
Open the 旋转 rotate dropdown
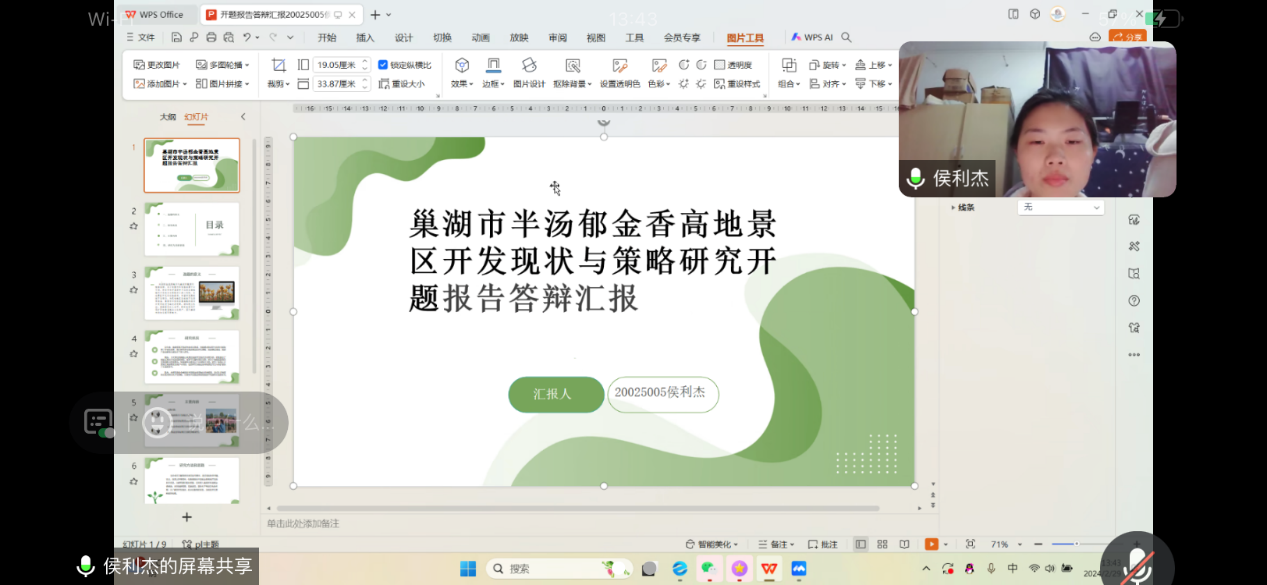(827, 65)
